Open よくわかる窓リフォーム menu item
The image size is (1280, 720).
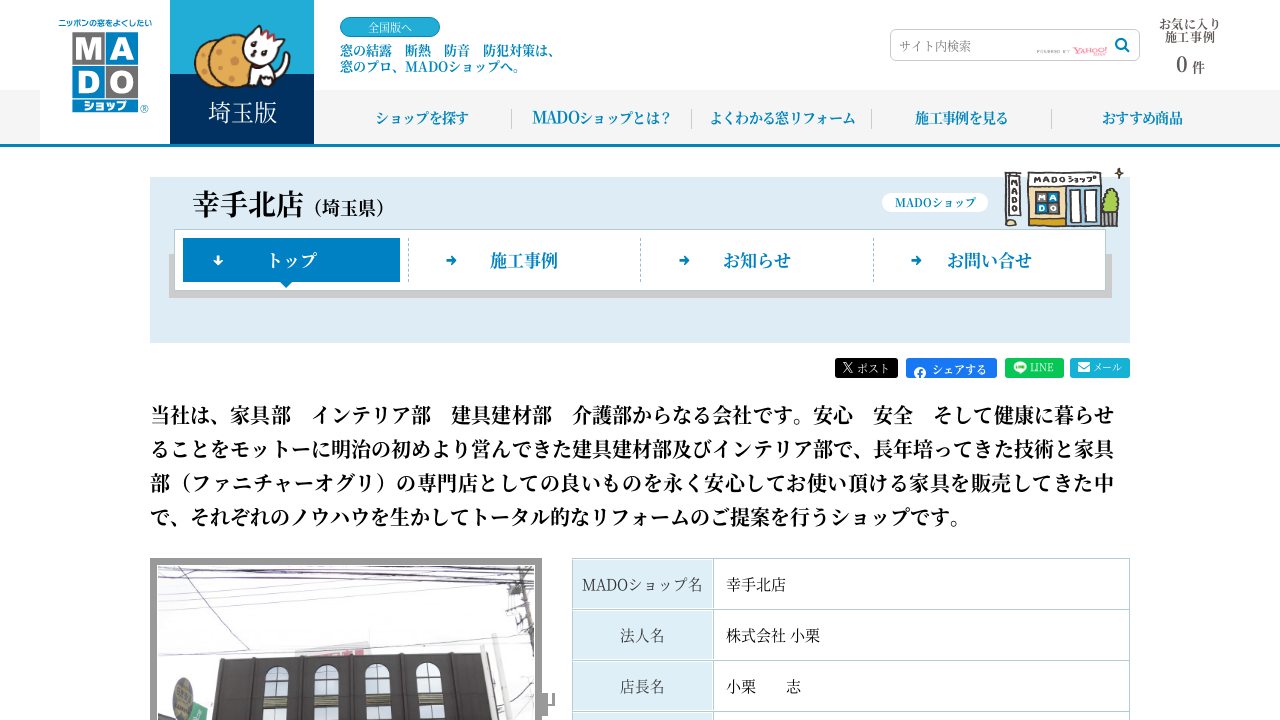pos(782,118)
